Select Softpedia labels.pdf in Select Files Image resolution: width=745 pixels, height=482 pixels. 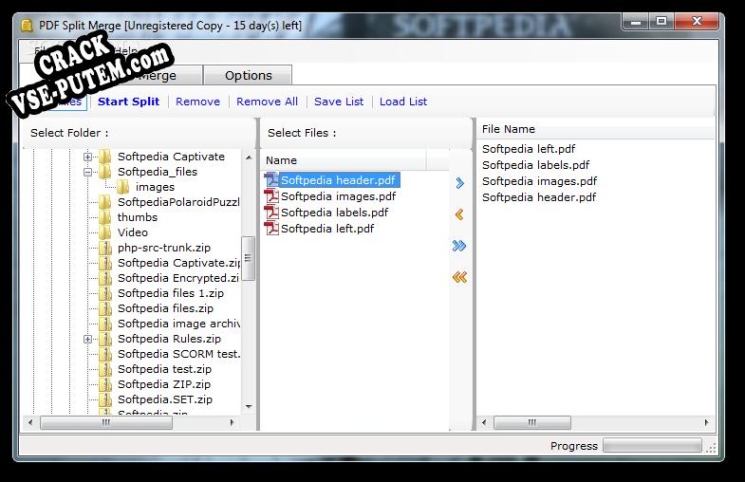coord(334,212)
